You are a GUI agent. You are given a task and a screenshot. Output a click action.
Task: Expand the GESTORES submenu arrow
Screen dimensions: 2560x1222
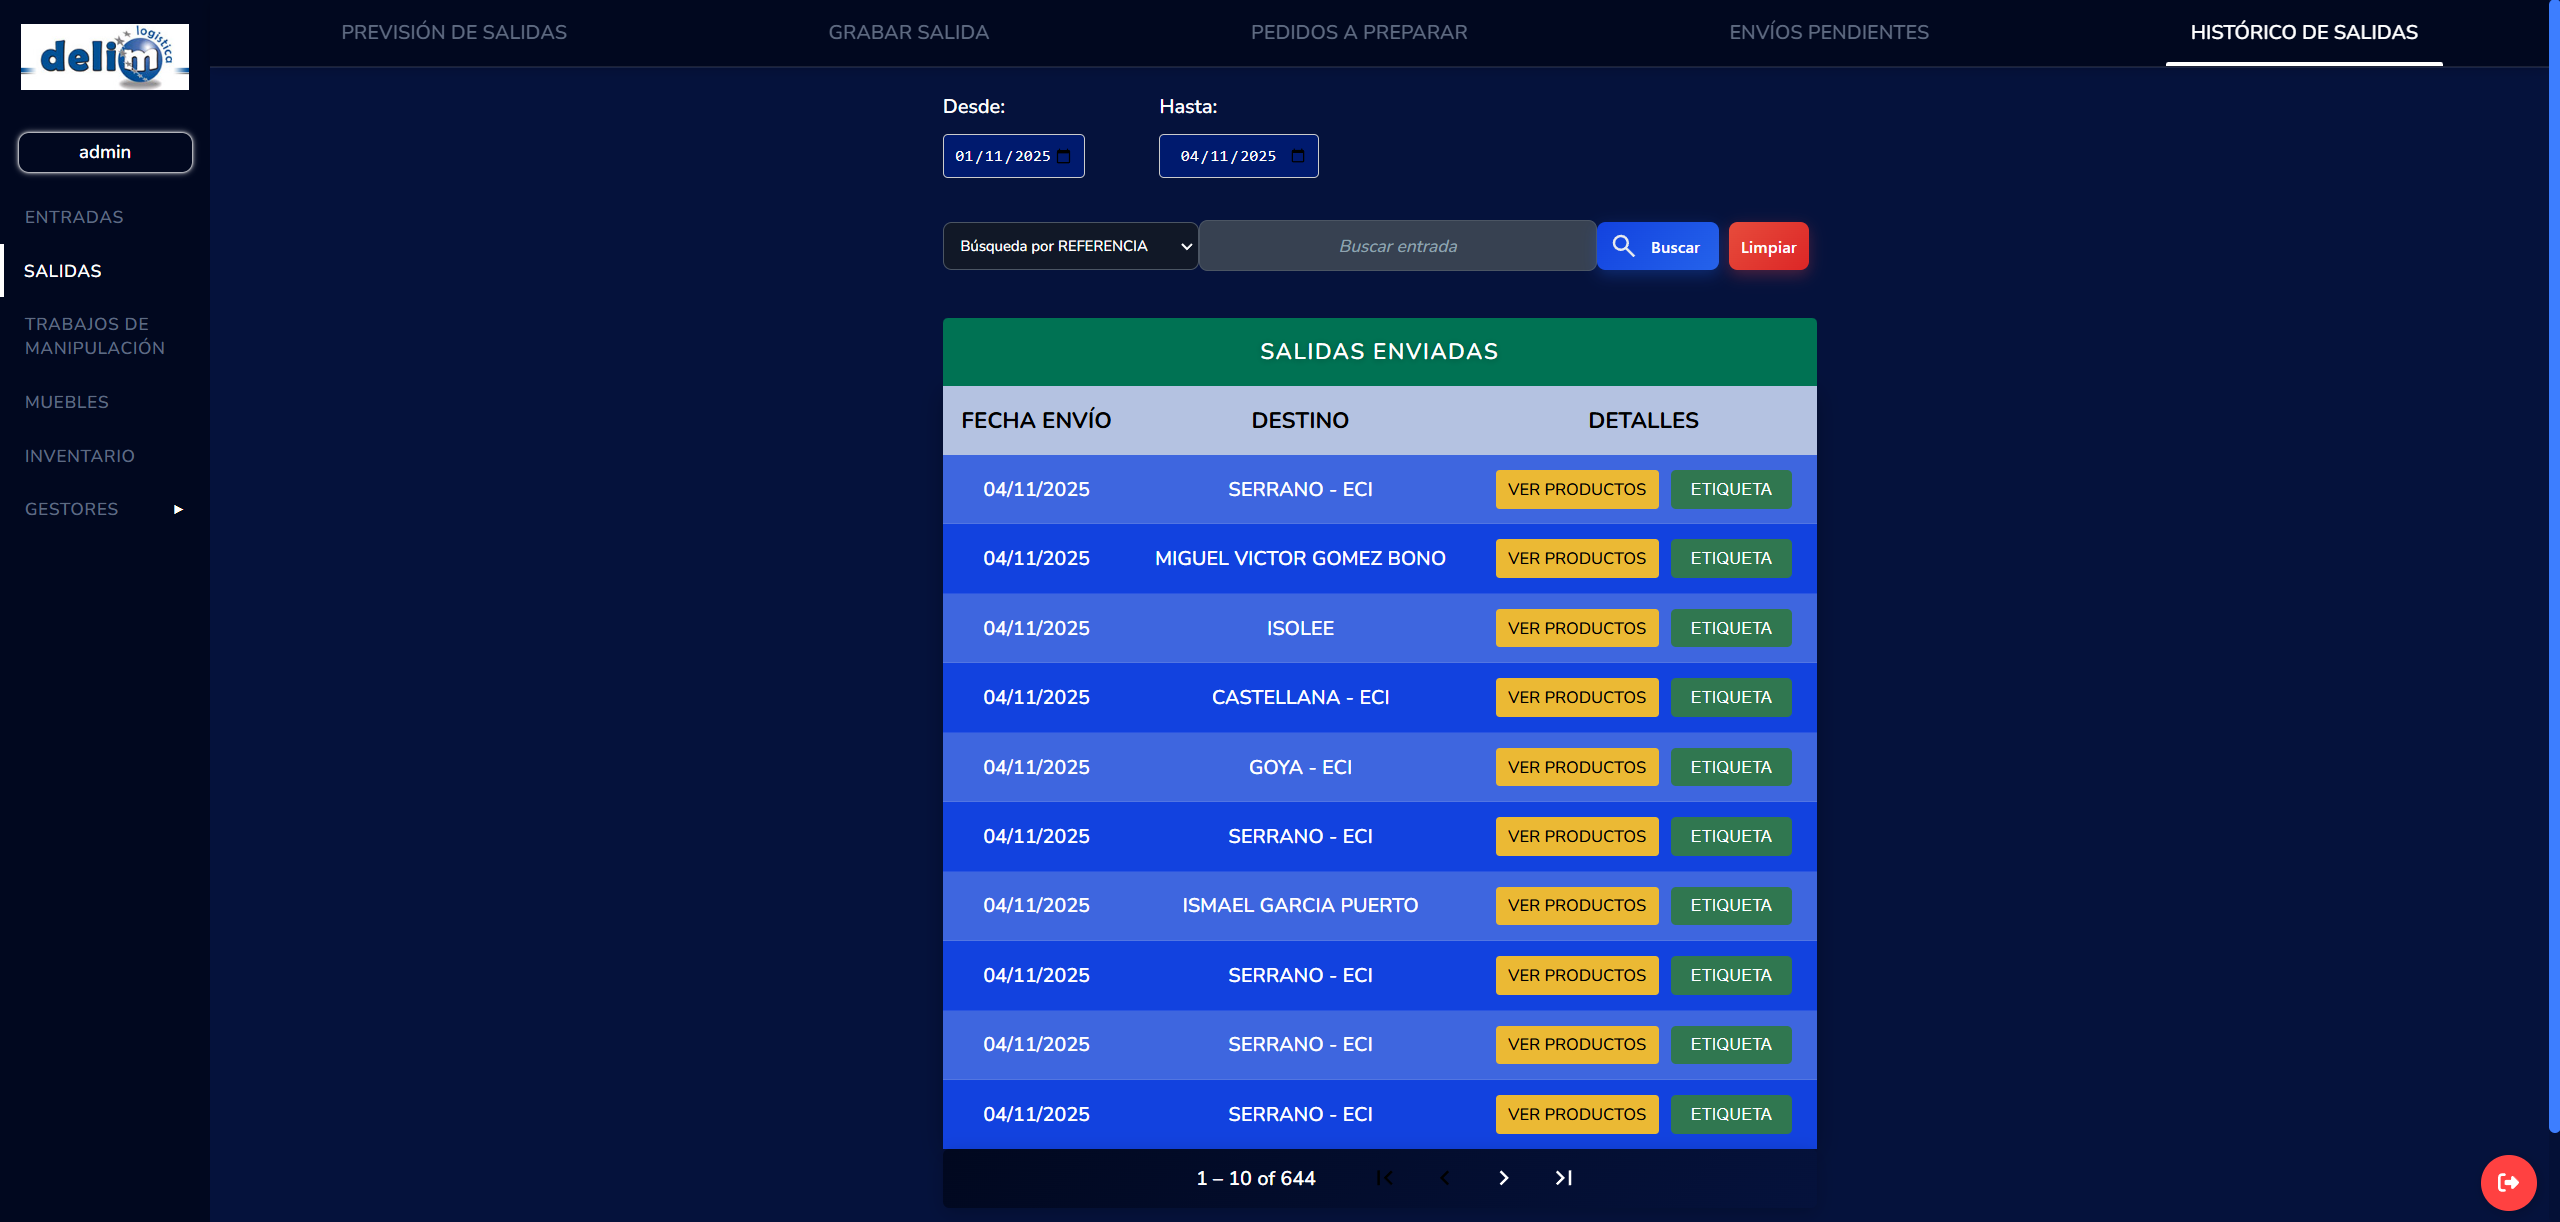(x=178, y=510)
